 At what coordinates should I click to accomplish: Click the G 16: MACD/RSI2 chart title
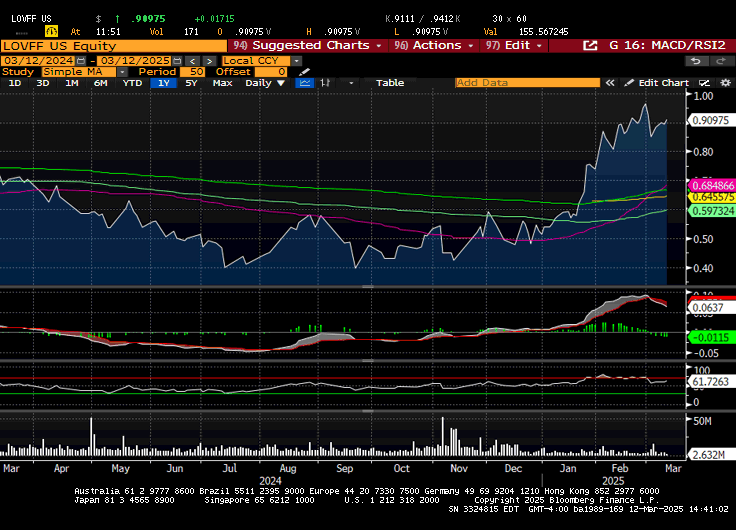click(667, 46)
